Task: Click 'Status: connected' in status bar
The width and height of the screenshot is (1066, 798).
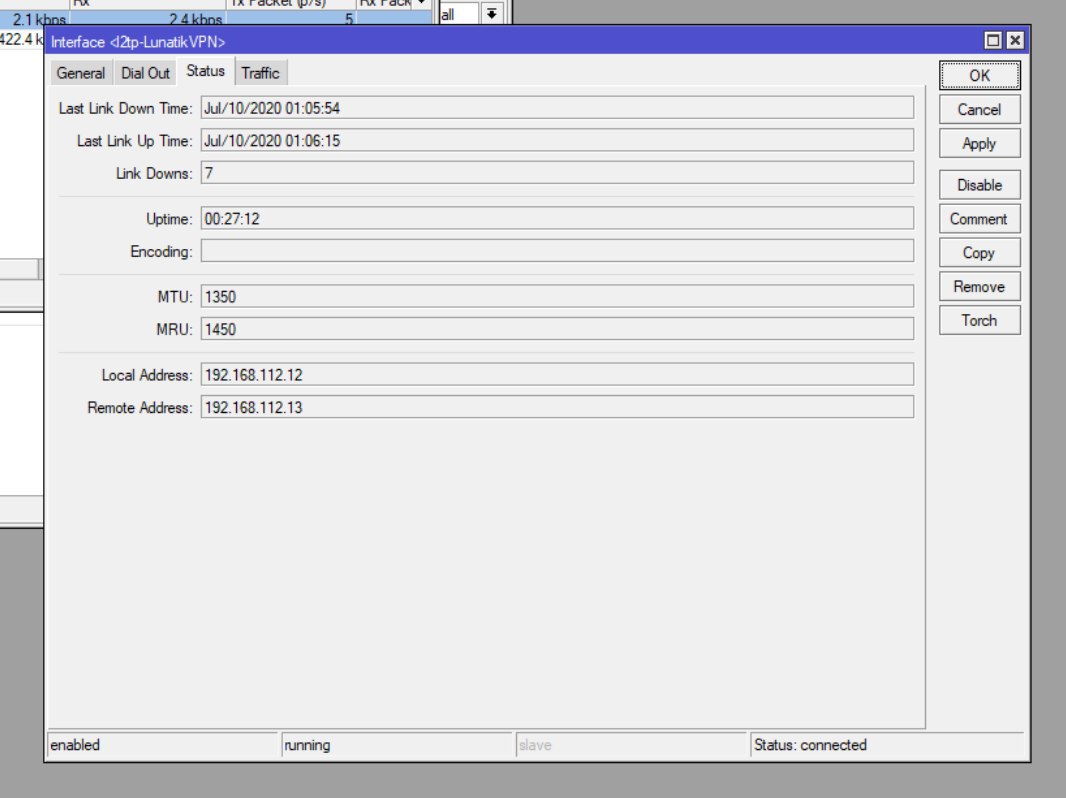Action: [x=887, y=745]
